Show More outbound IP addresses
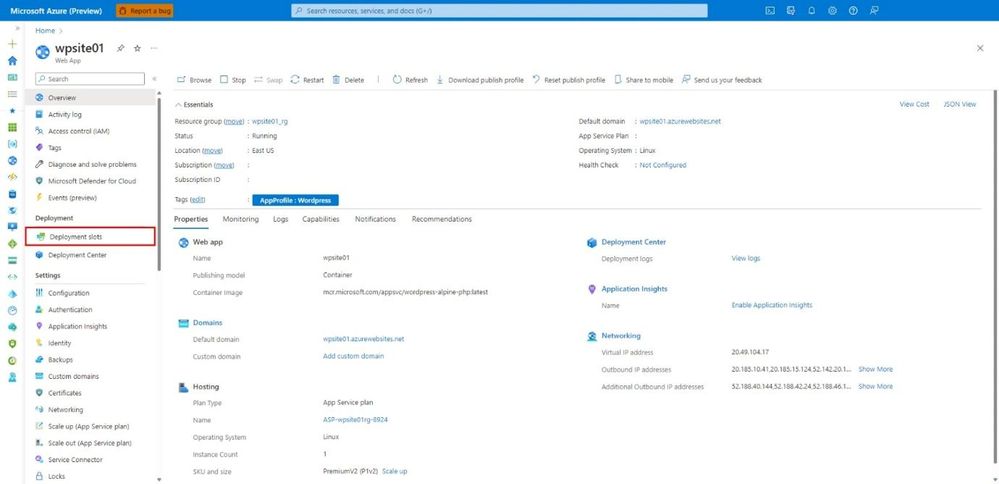Viewport: 999px width, 484px height. point(875,369)
